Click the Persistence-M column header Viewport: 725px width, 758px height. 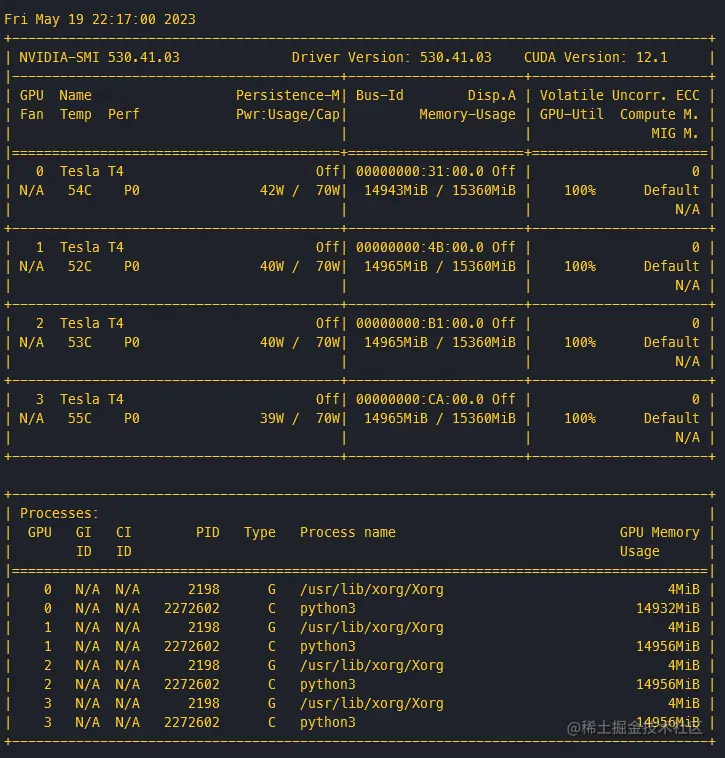coord(288,95)
